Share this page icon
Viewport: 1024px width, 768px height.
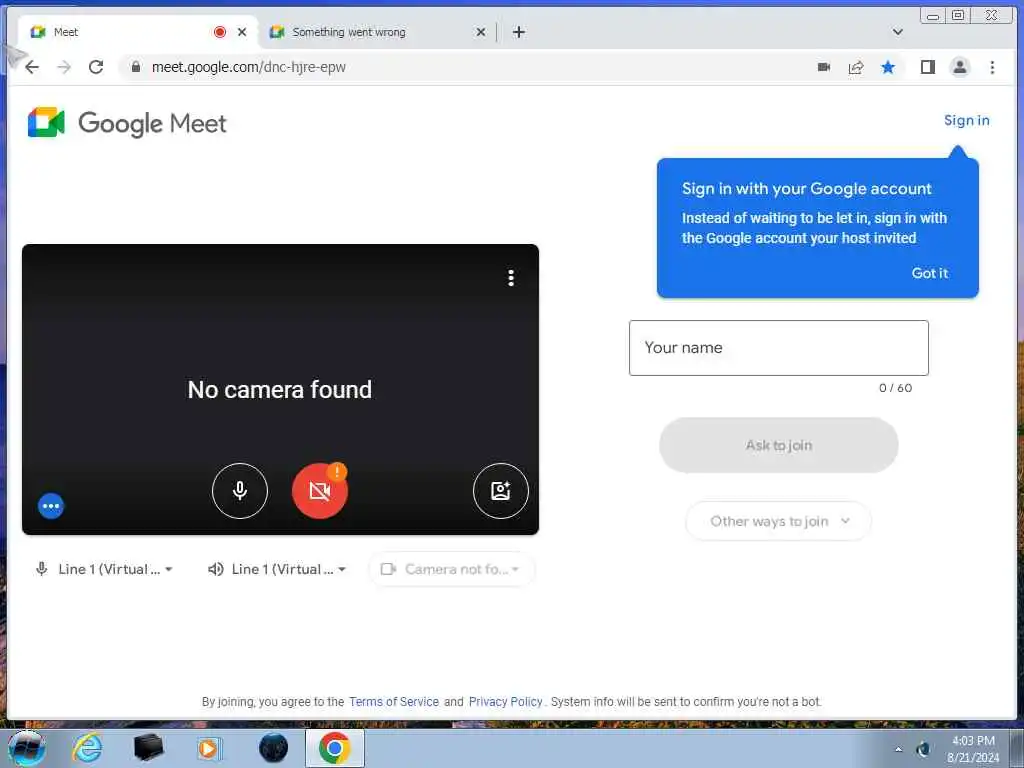pyautogui.click(x=856, y=67)
